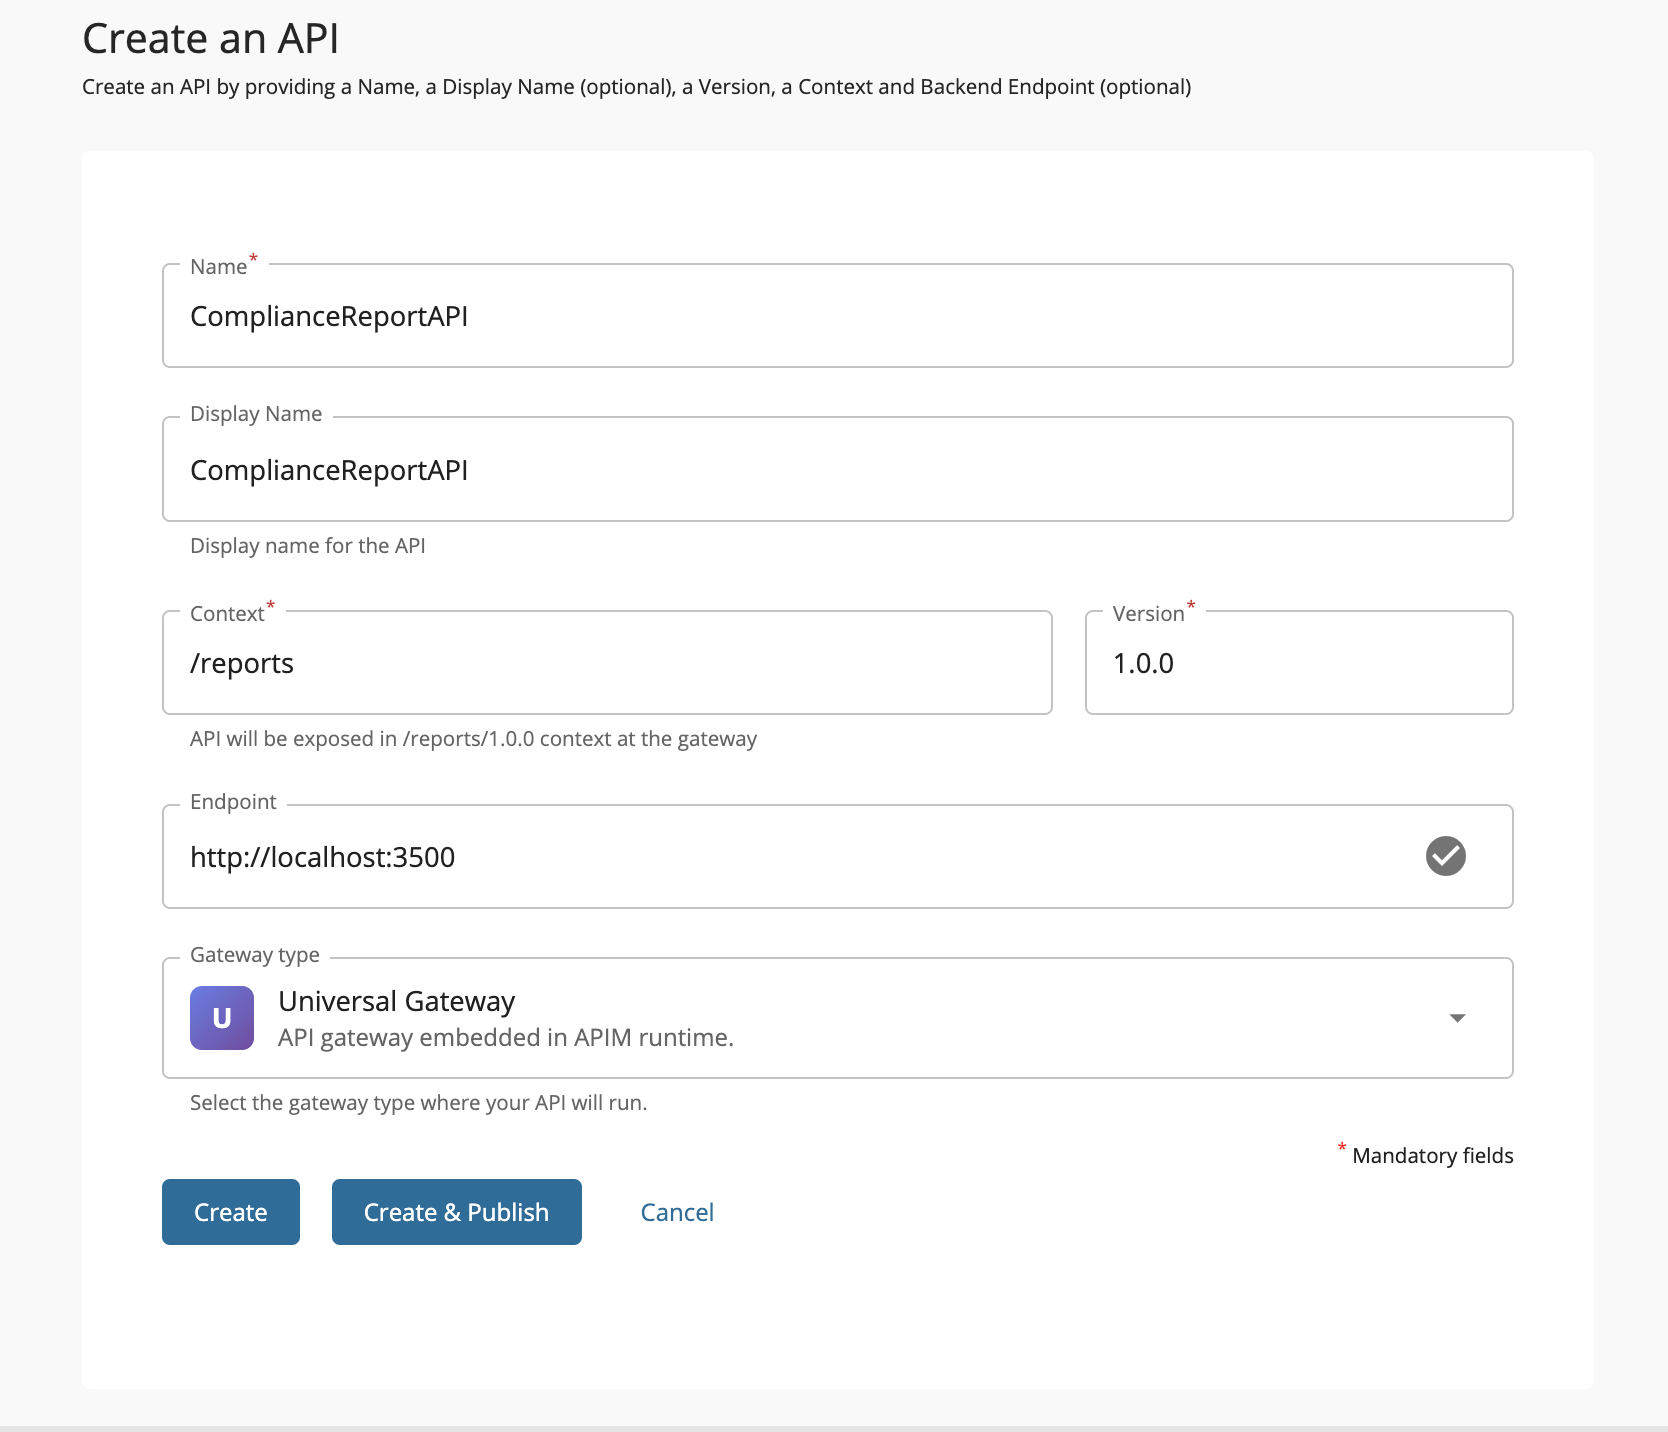Expand the Gateway type dropdown arrow
This screenshot has height=1432, width=1668.
(x=1457, y=1018)
